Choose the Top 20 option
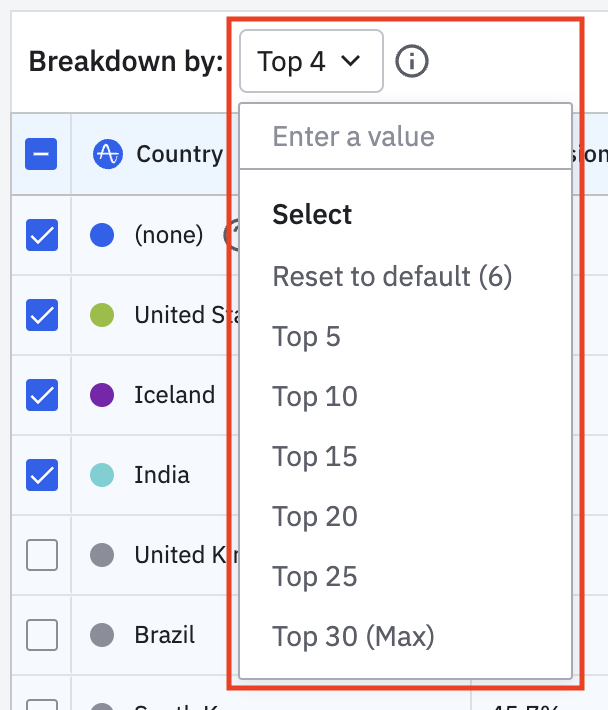This screenshot has height=710, width=608. (x=314, y=517)
